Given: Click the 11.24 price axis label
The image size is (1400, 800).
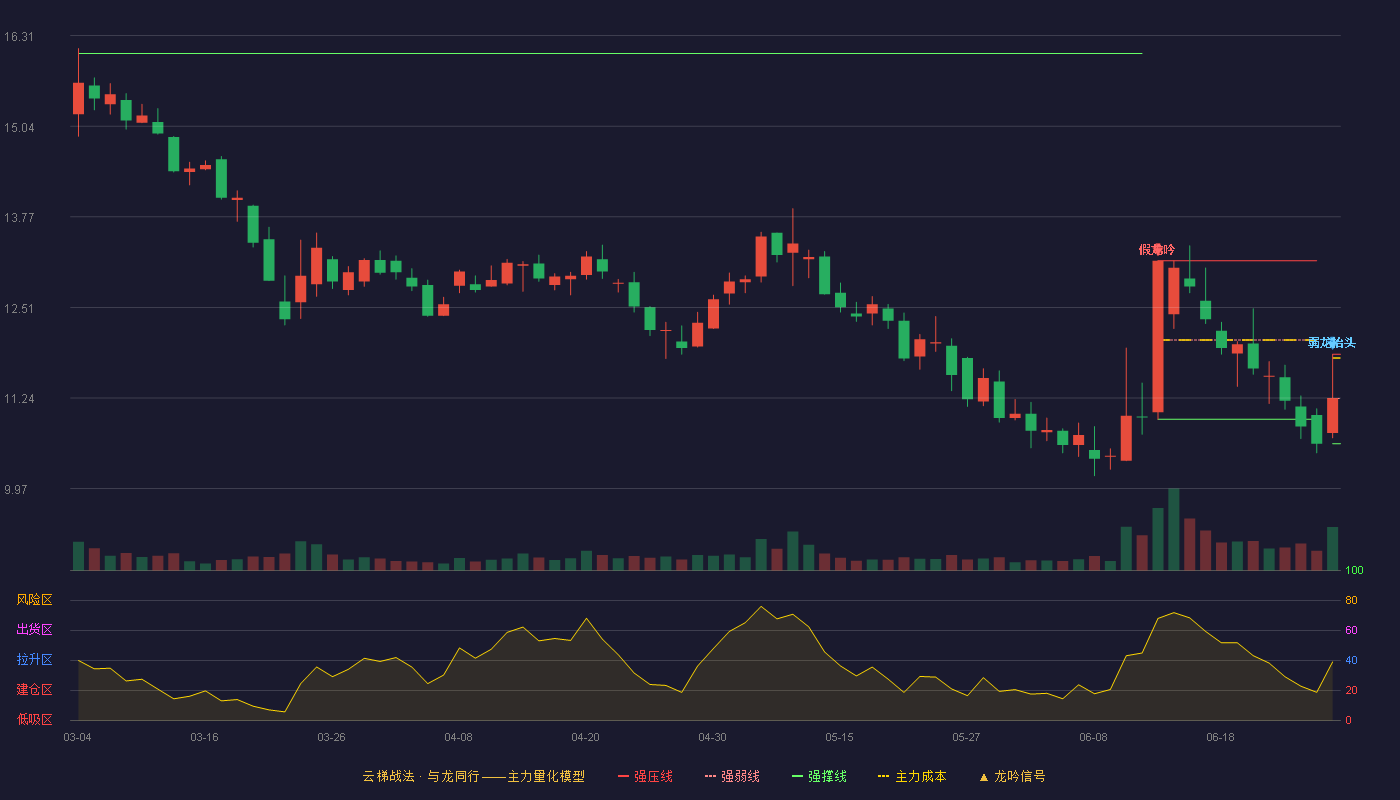Looking at the screenshot, I should coord(19,399).
